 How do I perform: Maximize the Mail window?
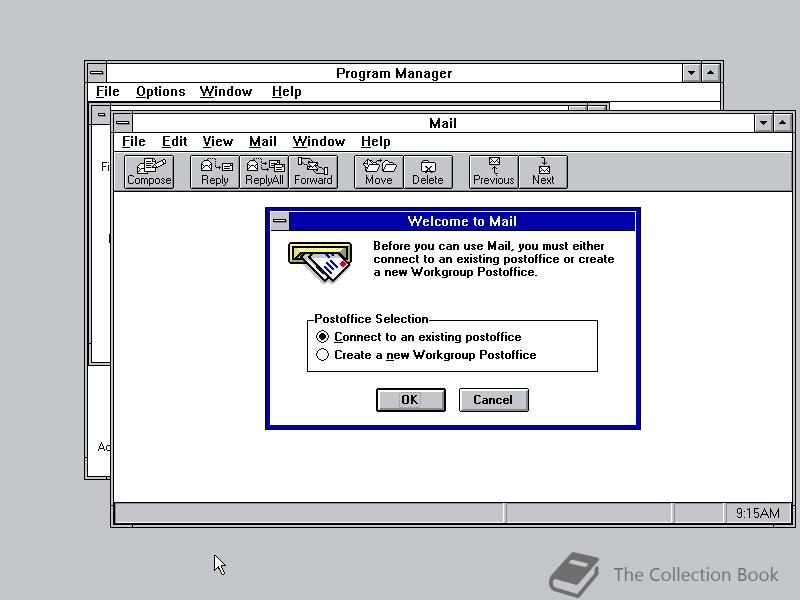coord(783,122)
